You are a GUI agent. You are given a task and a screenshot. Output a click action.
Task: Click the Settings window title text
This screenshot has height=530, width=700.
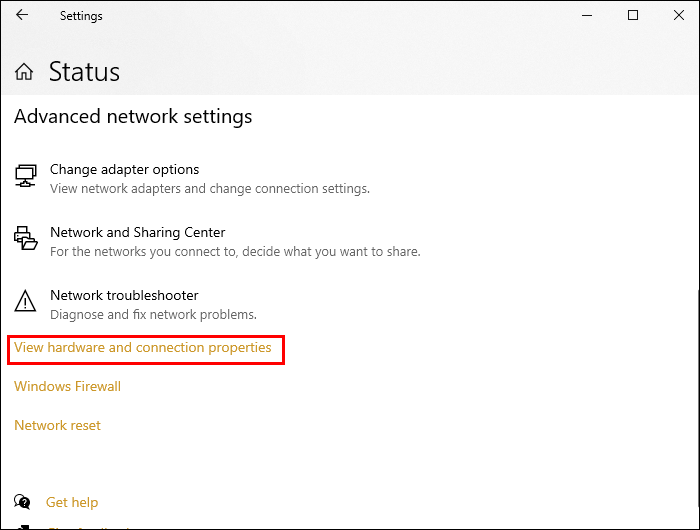tap(81, 16)
